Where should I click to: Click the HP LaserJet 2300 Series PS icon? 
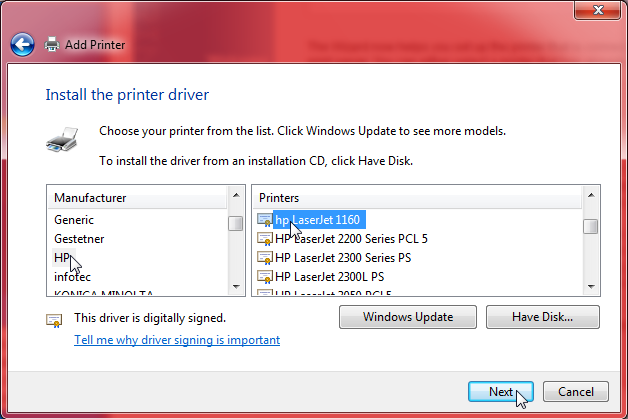265,257
